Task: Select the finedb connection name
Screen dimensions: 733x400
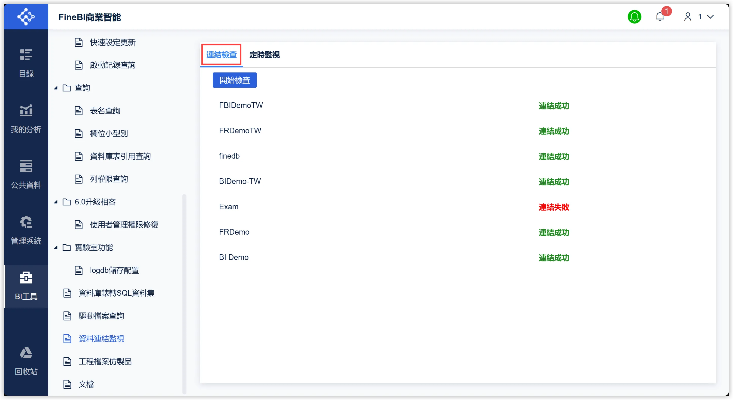Action: 230,156
